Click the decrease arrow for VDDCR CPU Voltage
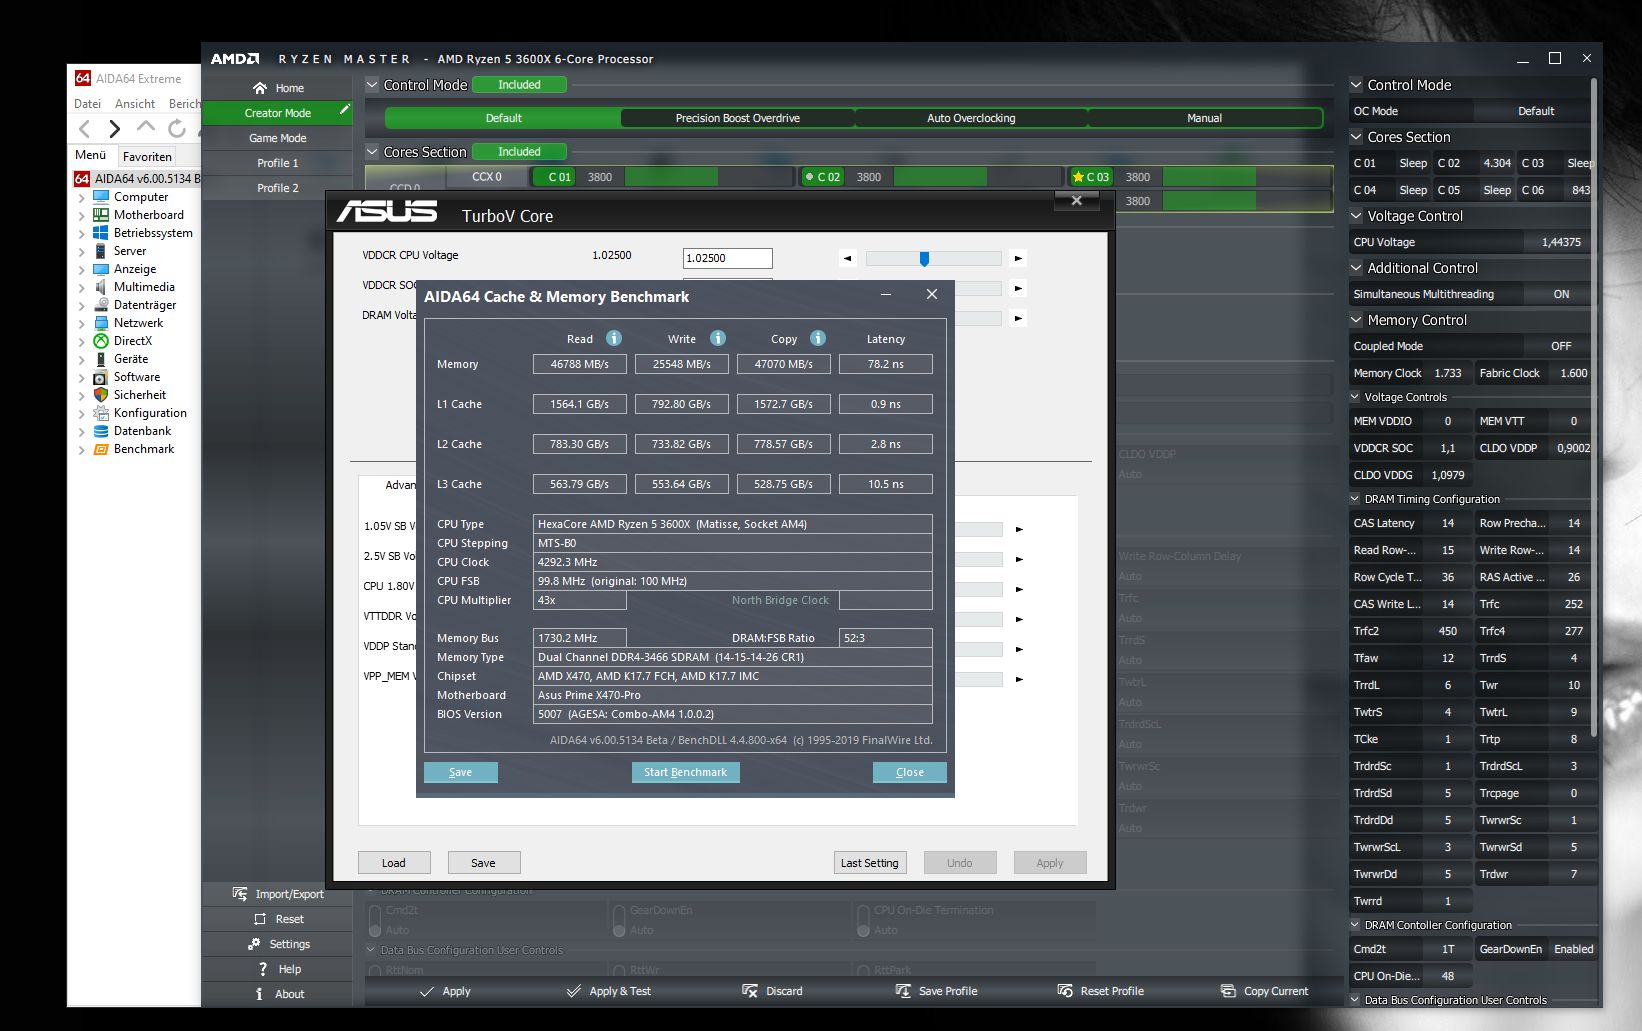Viewport: 1642px width, 1031px height. 848,258
